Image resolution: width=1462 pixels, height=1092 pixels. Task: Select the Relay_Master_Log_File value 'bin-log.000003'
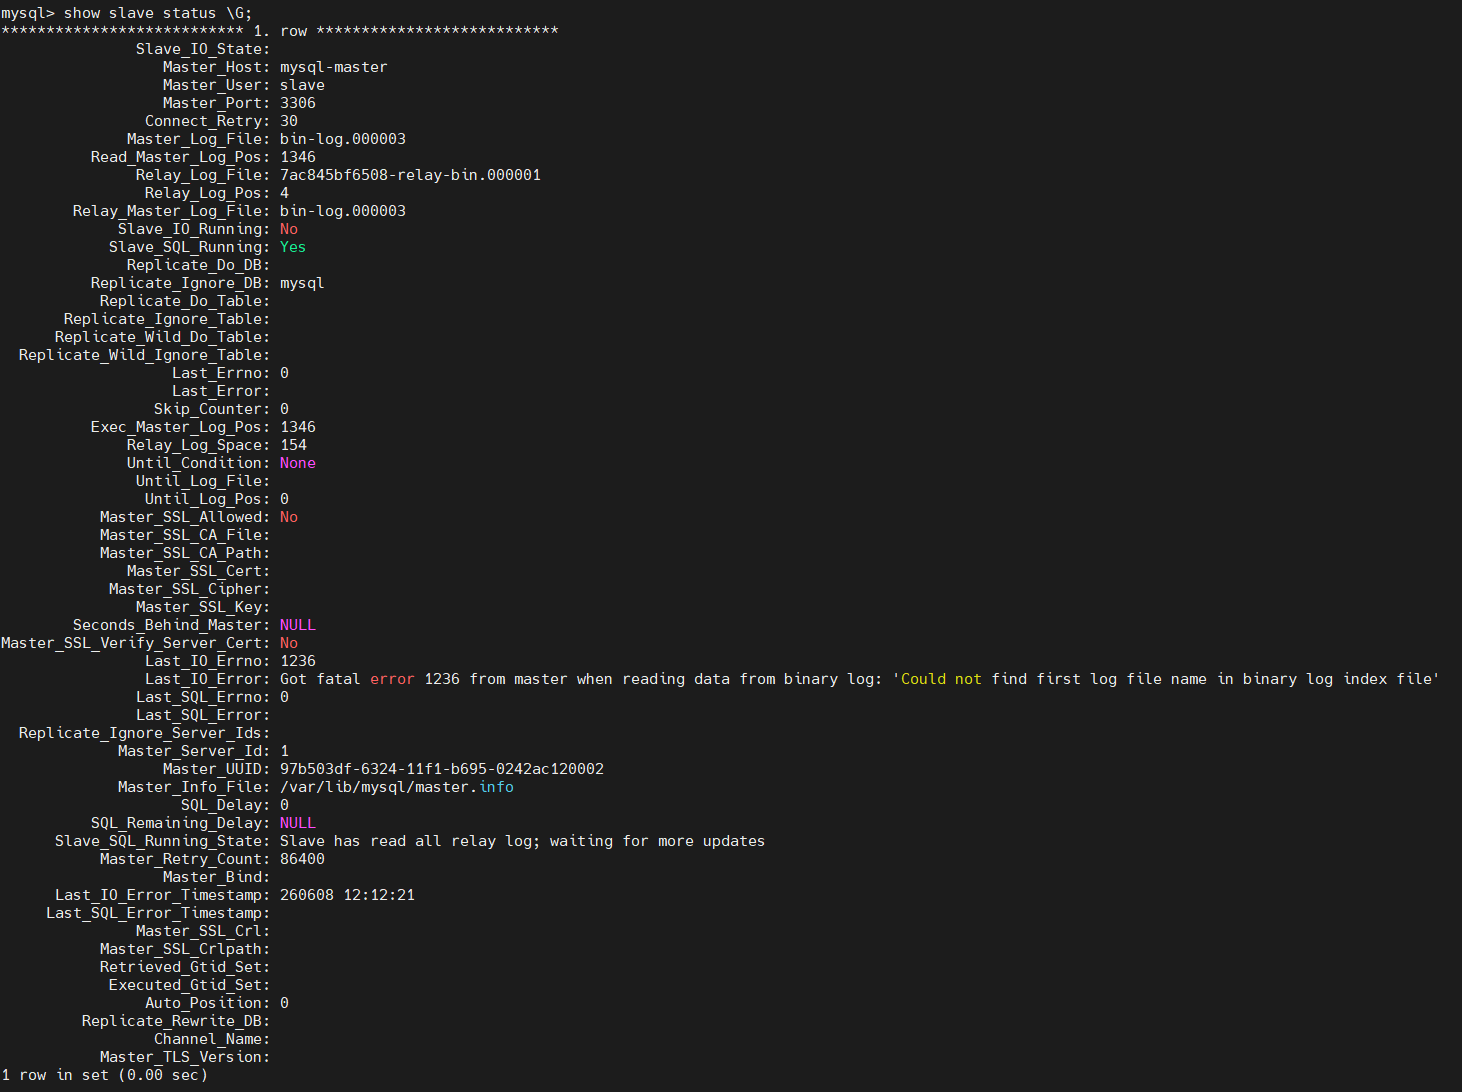pyautogui.click(x=343, y=211)
